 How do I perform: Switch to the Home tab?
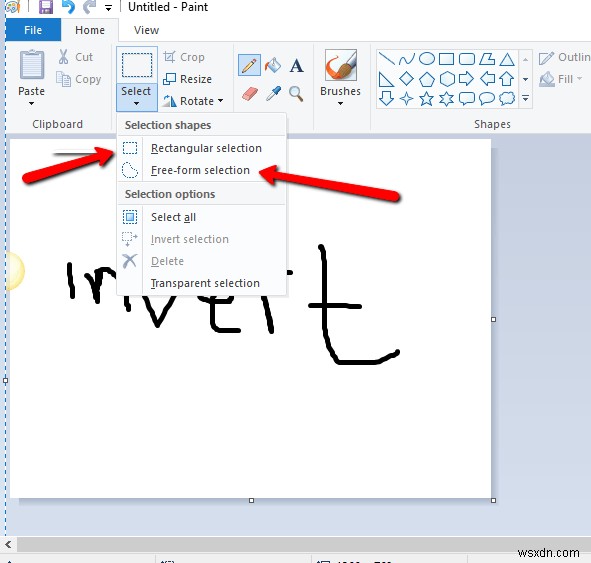pos(90,30)
